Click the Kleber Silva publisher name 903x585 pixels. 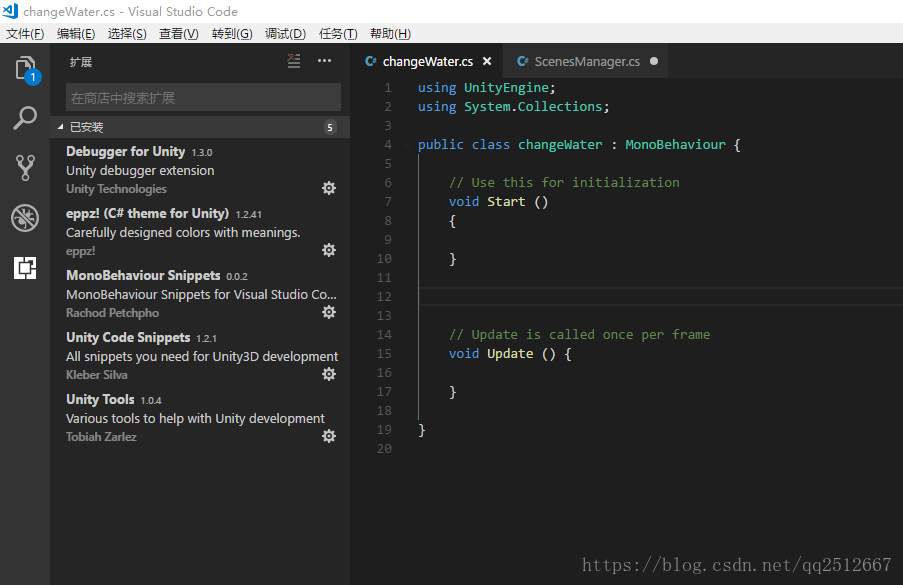[97, 375]
